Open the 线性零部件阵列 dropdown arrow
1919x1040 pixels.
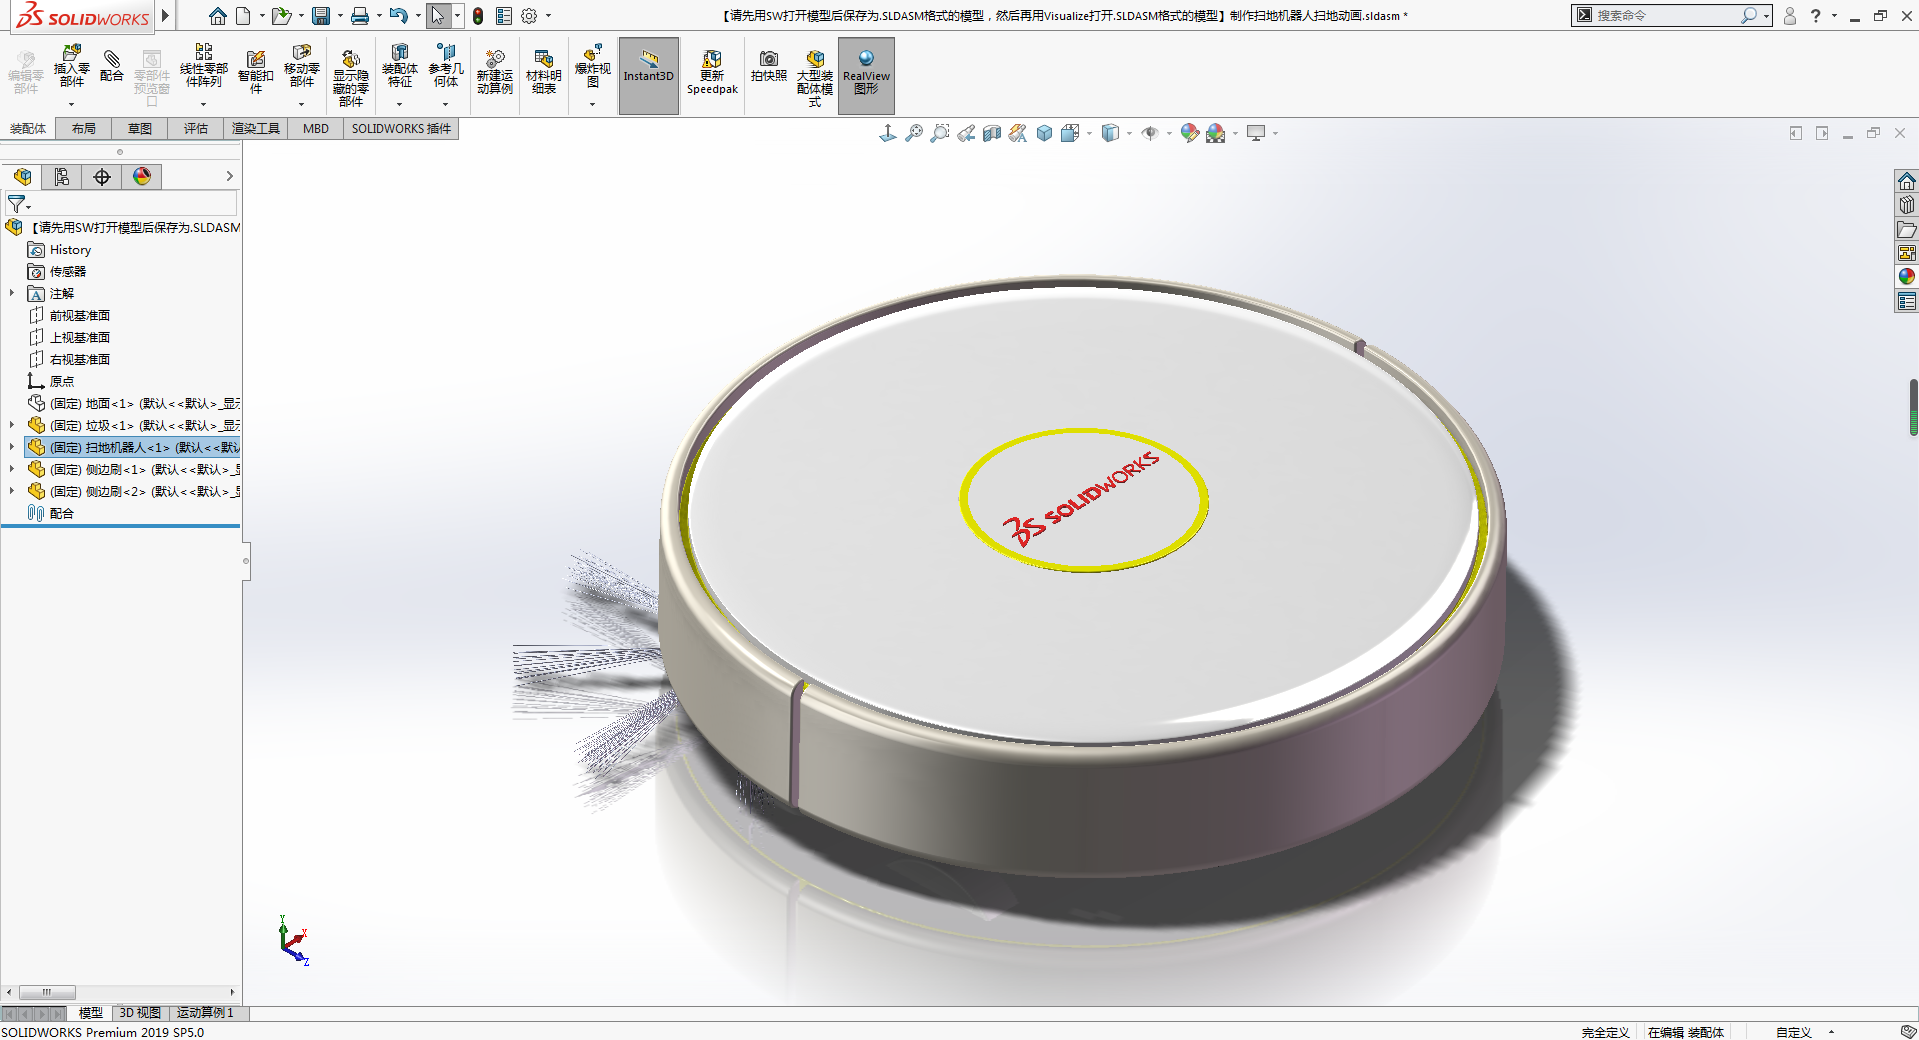point(203,104)
